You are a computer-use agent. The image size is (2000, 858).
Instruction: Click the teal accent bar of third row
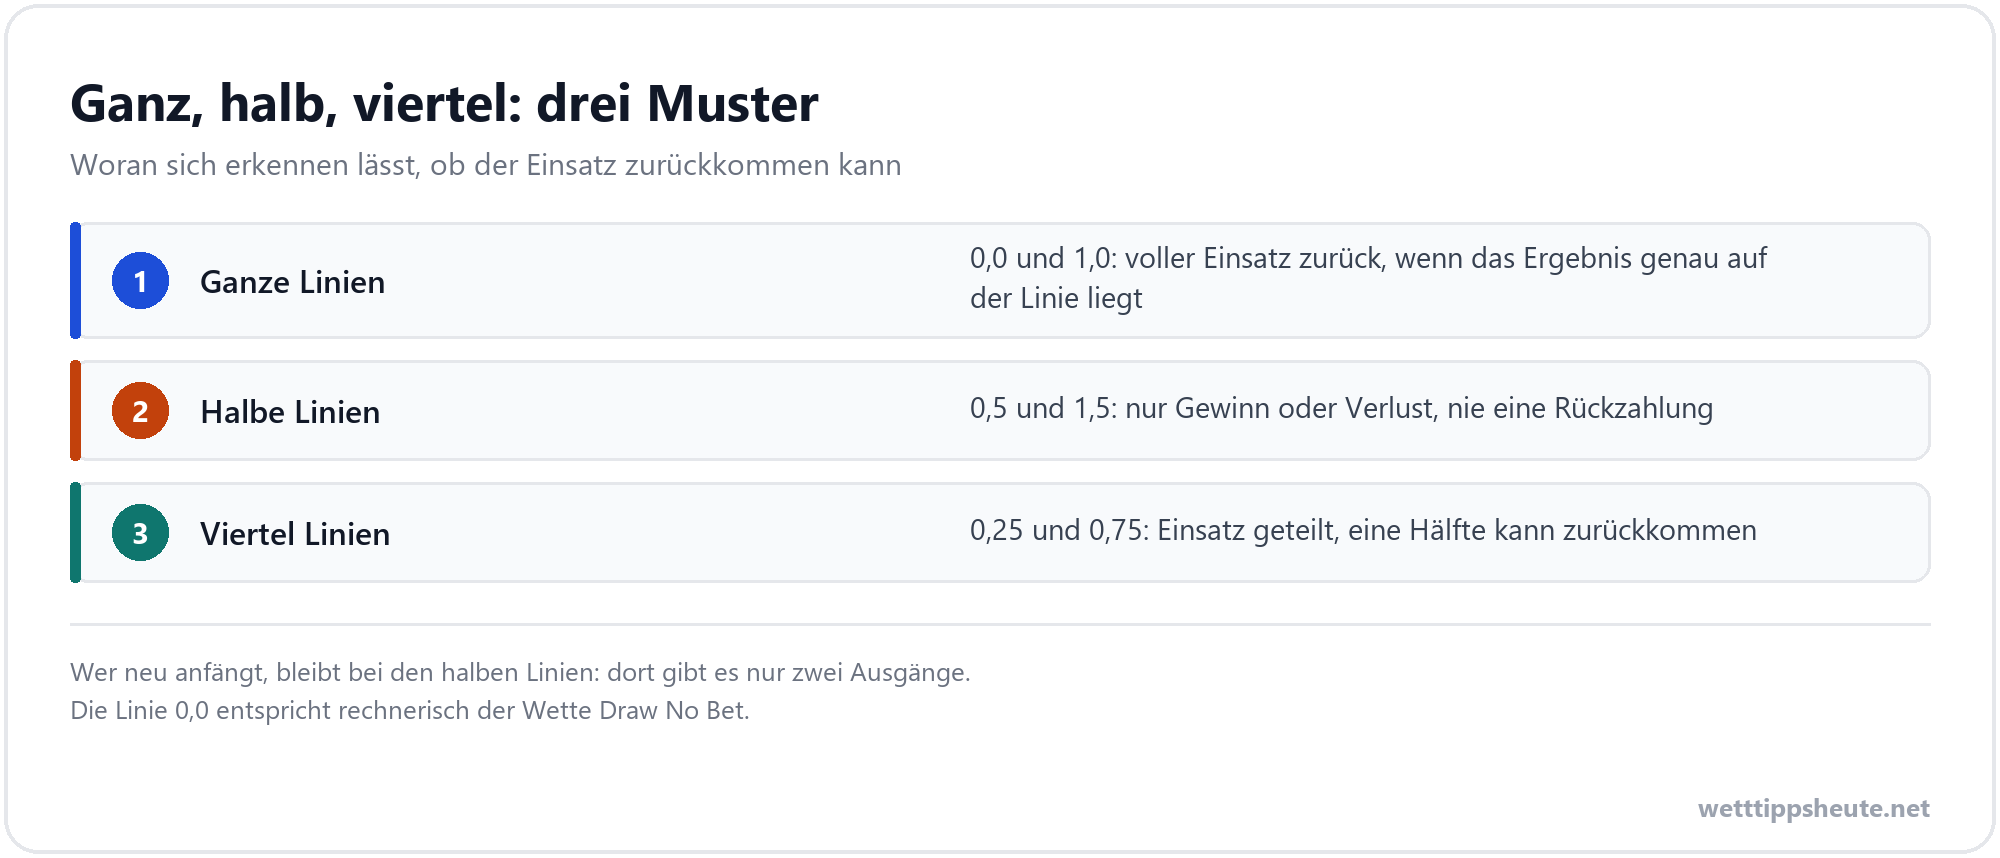(x=75, y=533)
